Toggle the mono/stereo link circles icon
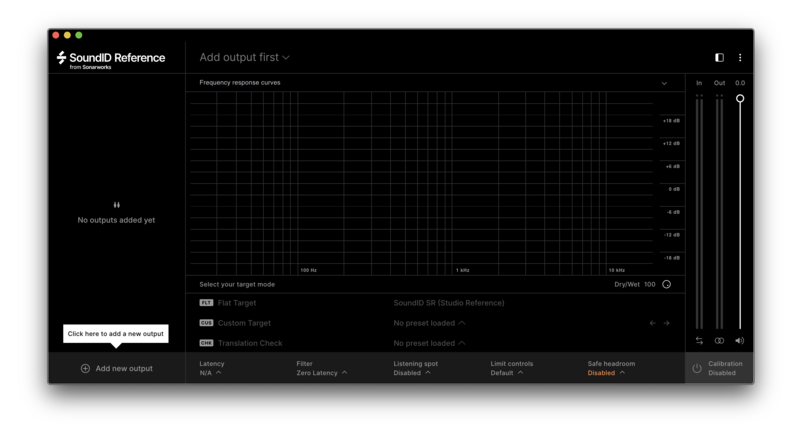 (719, 341)
